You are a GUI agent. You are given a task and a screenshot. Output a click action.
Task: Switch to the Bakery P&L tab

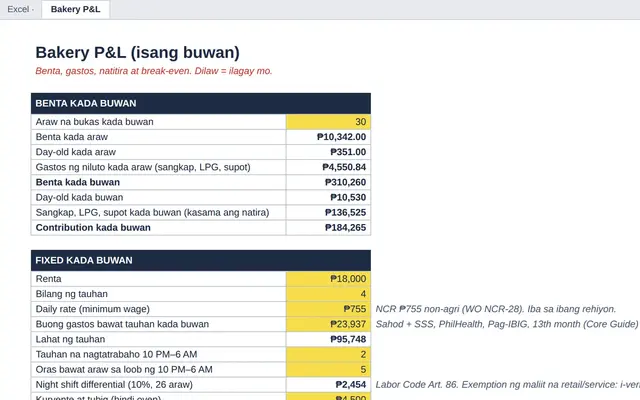[x=76, y=9]
